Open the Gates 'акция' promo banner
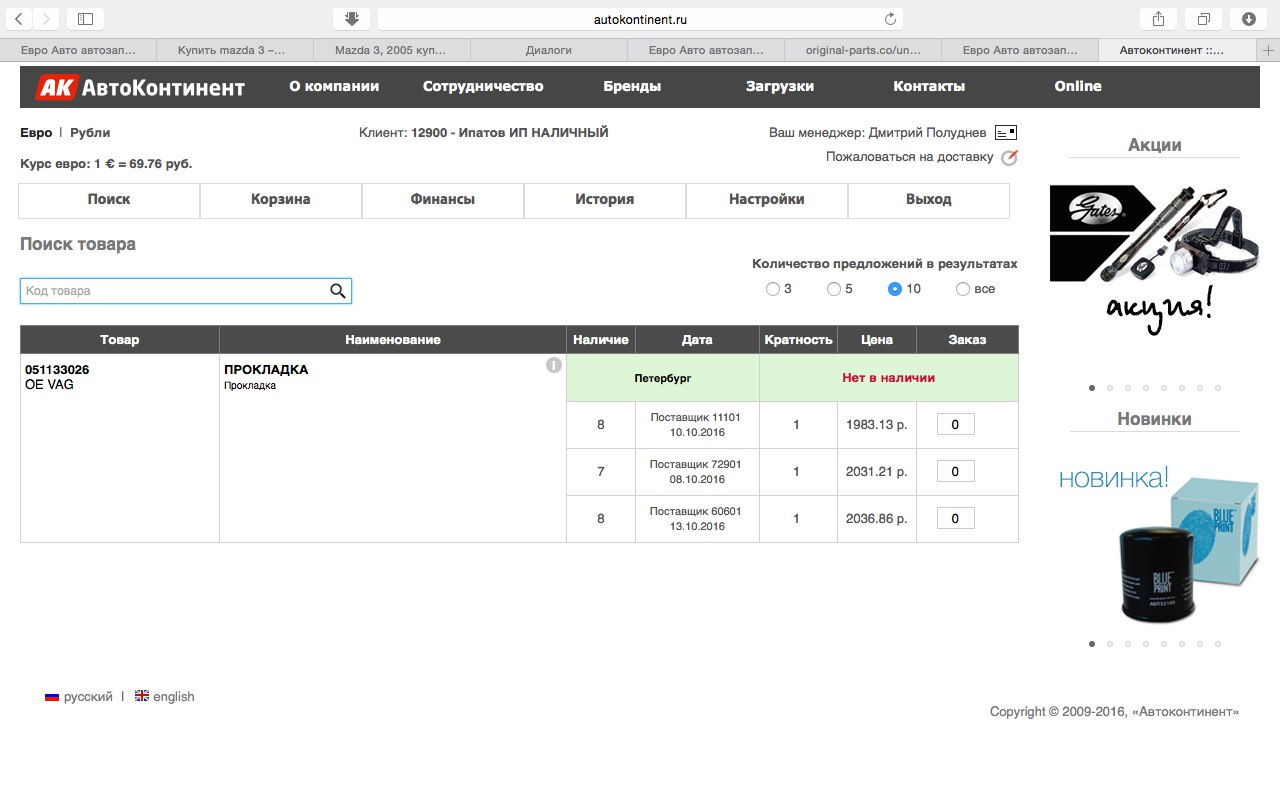 (1154, 262)
